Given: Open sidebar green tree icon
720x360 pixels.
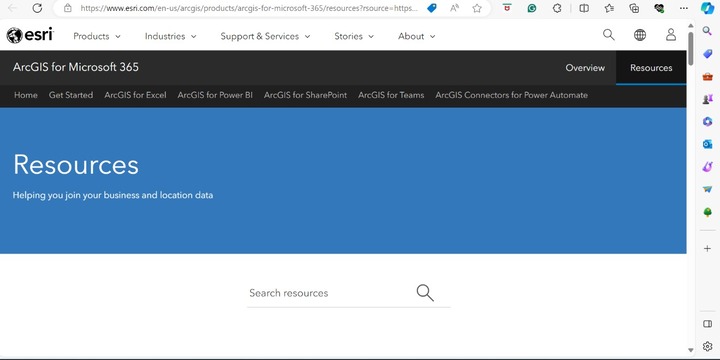Looking at the screenshot, I should click(x=707, y=212).
